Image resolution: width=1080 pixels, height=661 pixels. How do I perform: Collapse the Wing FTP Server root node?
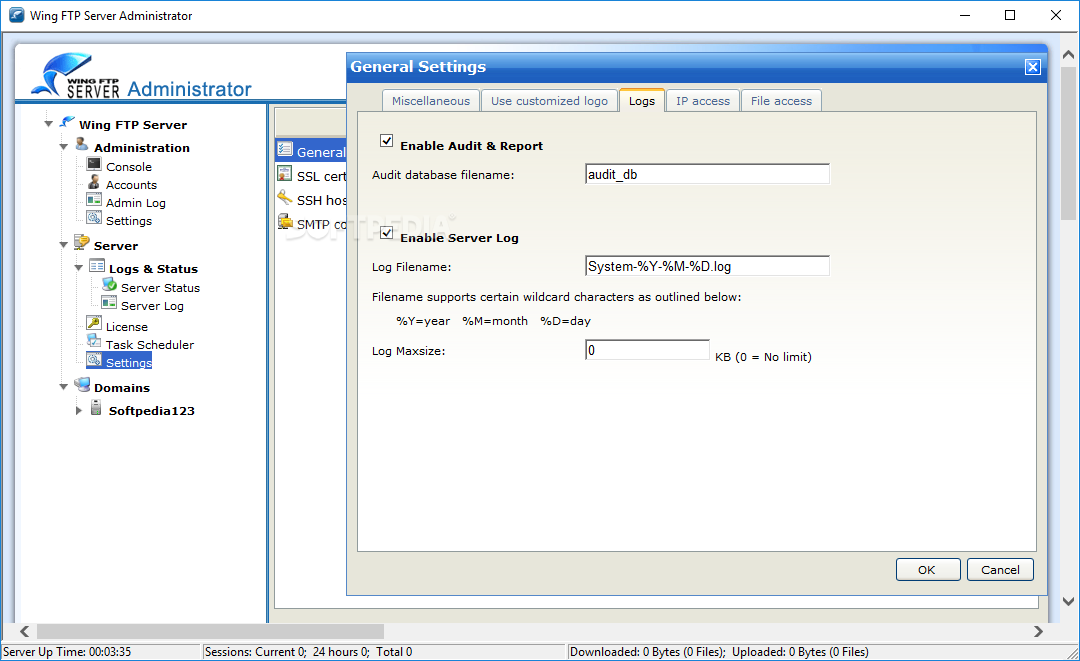pyautogui.click(x=48, y=124)
